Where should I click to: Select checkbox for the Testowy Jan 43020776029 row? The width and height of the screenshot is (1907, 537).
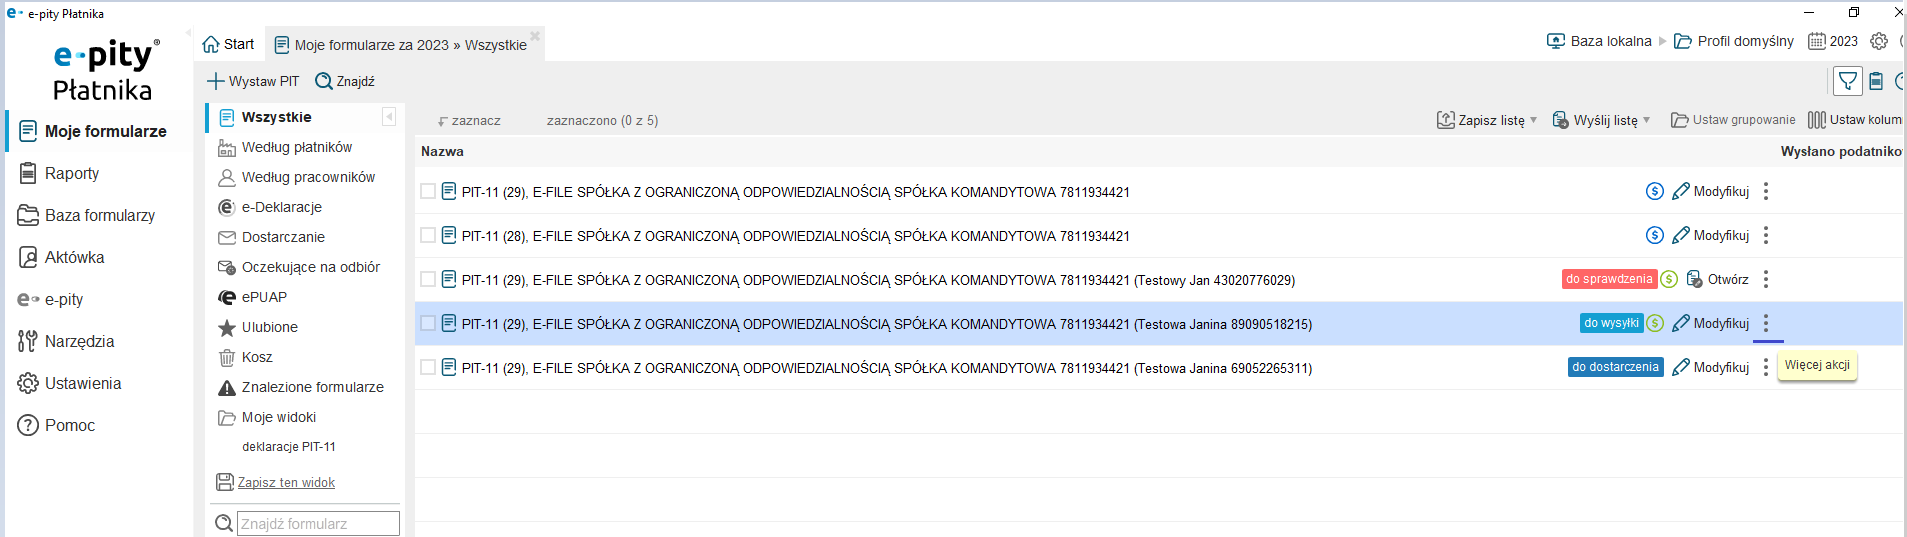428,279
